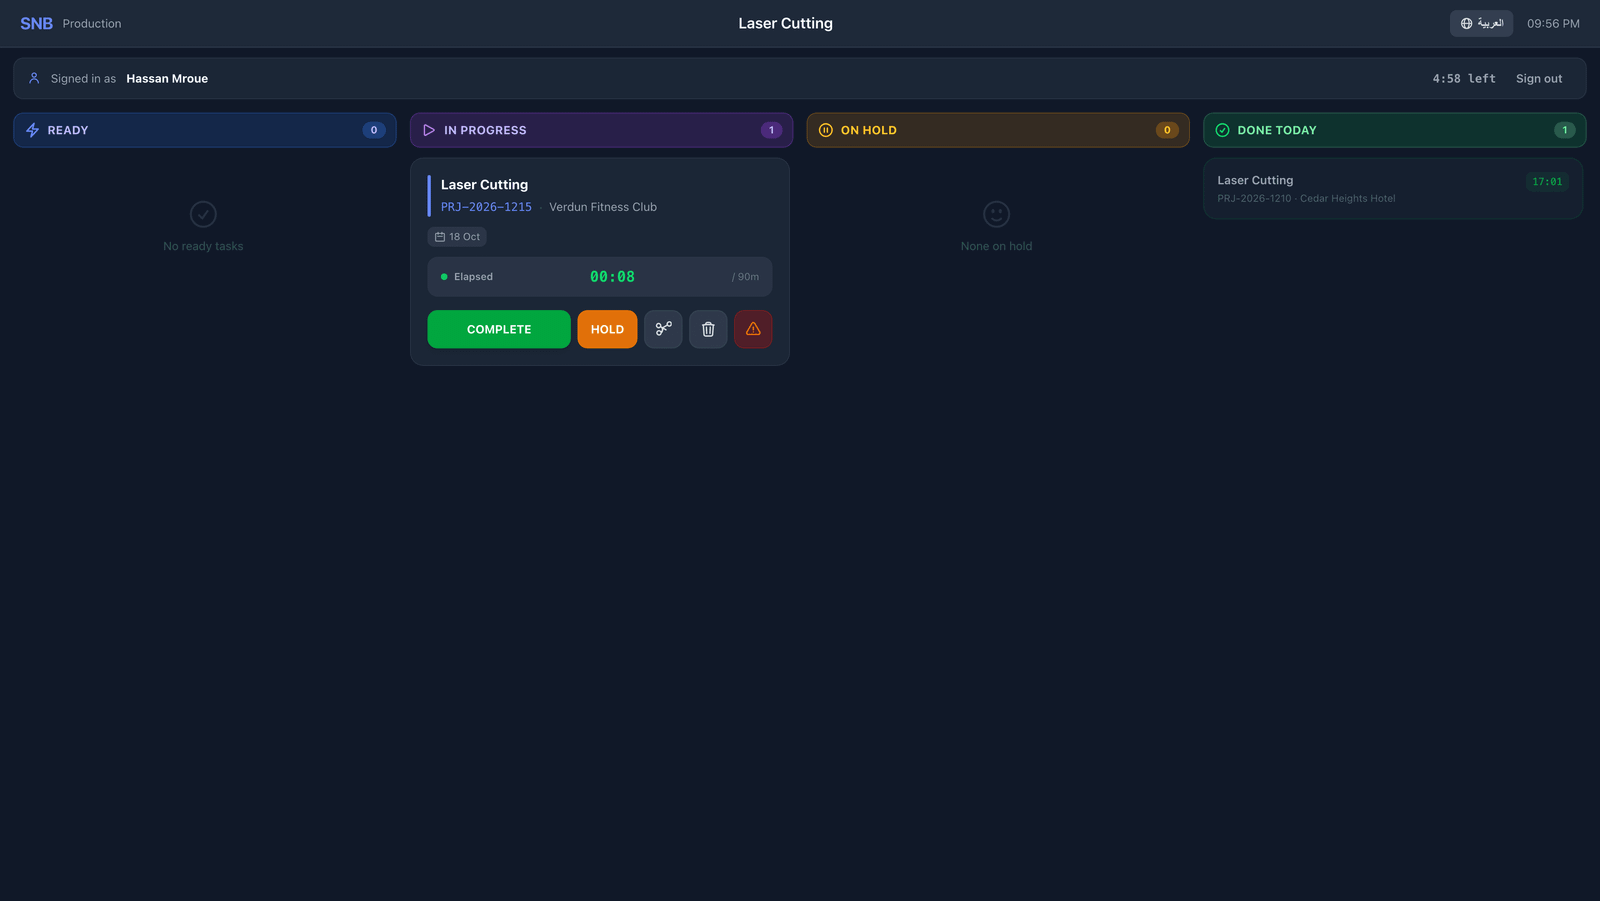Click the 17:01 completion time badge
This screenshot has height=901, width=1600.
pyautogui.click(x=1547, y=182)
